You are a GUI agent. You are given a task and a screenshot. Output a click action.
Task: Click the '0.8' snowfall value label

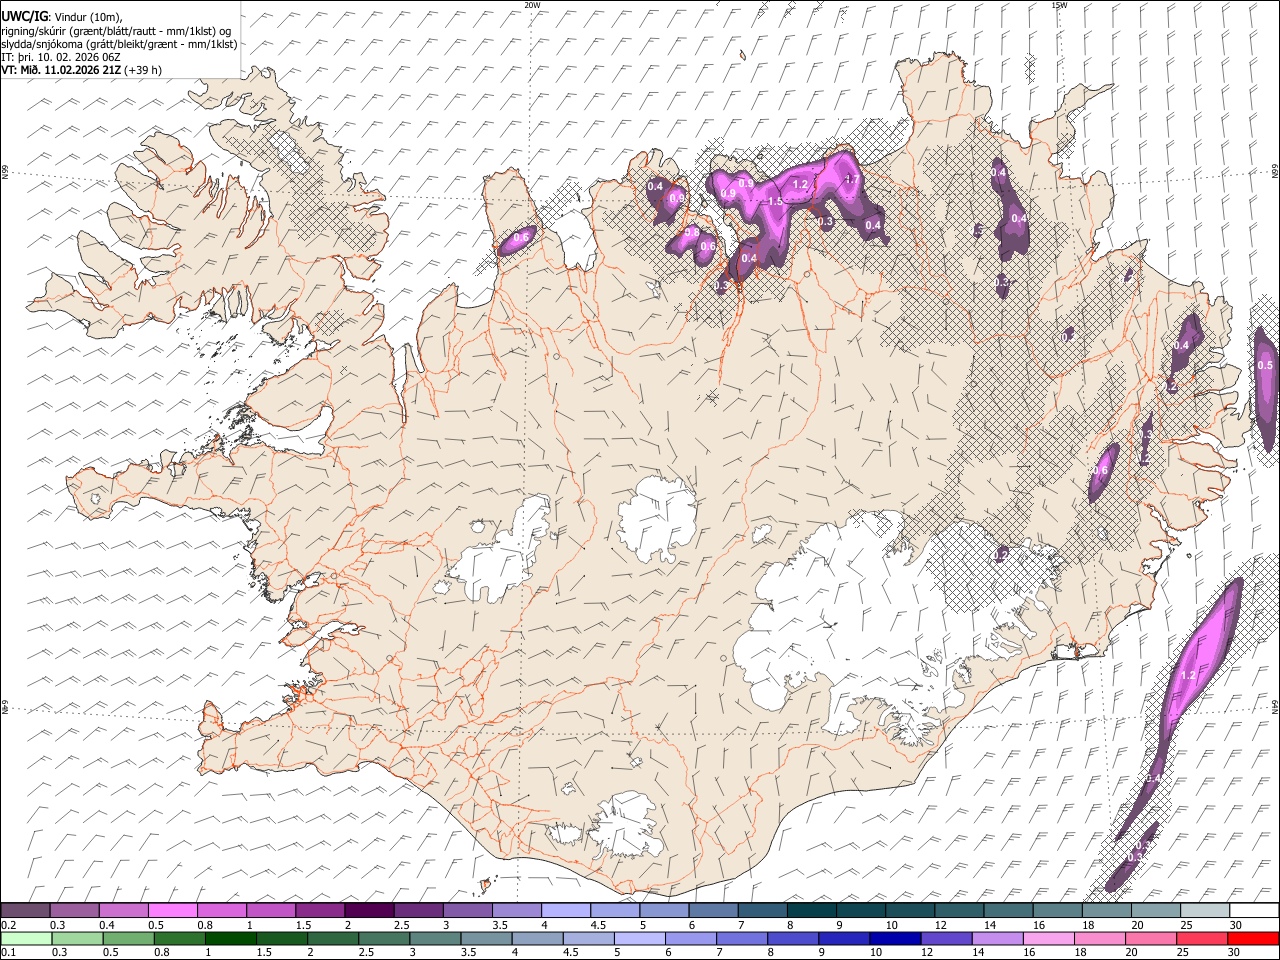692,232
